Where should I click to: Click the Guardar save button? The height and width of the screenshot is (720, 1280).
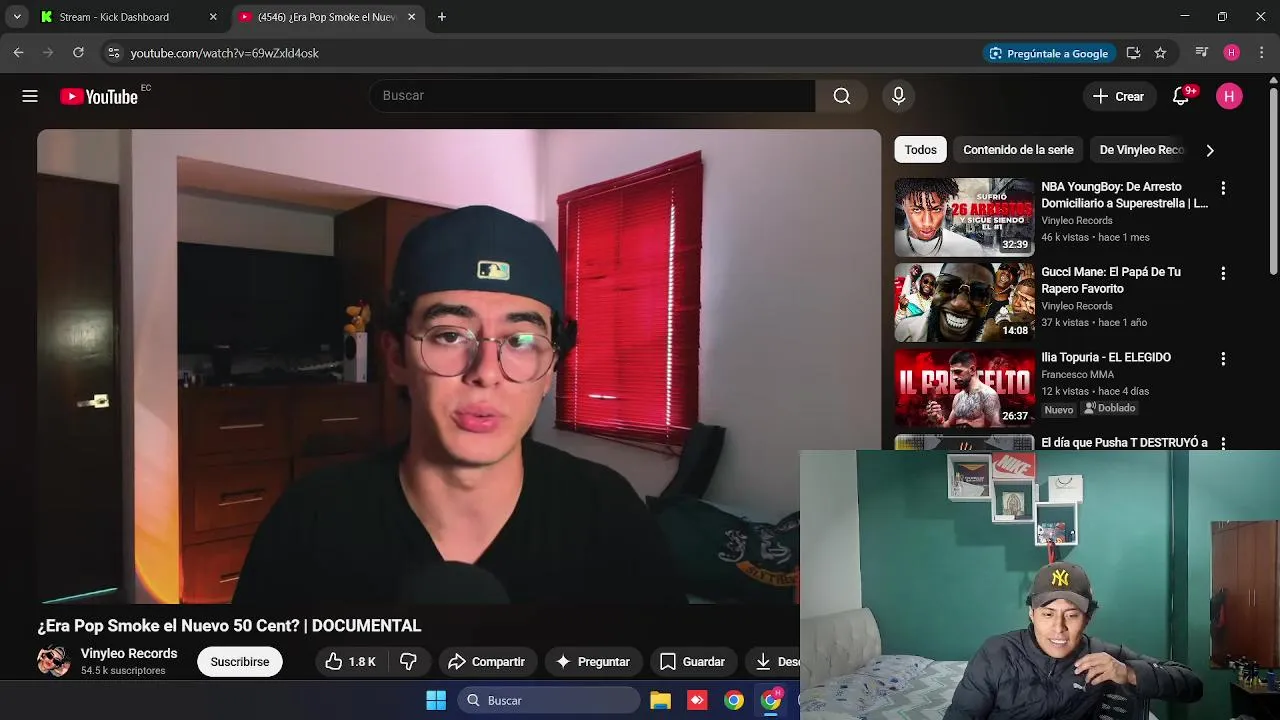(692, 661)
